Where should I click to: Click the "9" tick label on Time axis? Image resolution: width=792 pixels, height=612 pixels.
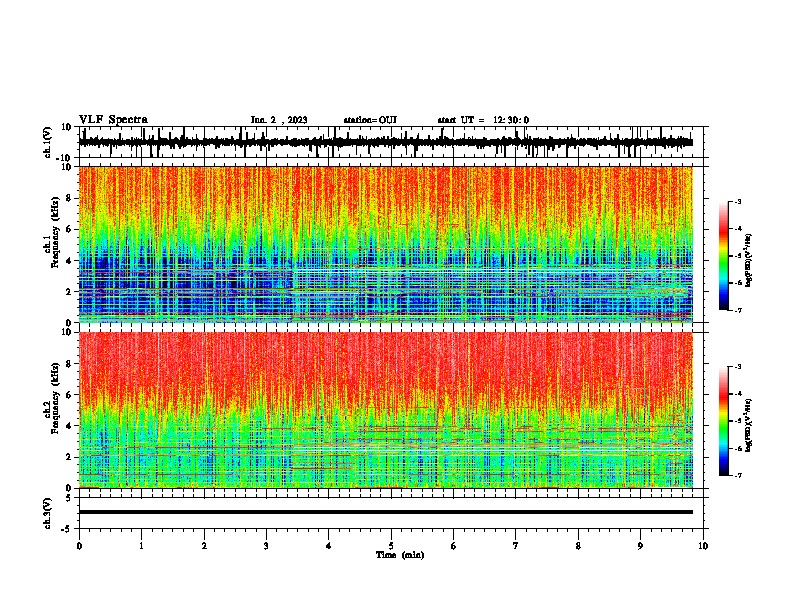(x=640, y=546)
